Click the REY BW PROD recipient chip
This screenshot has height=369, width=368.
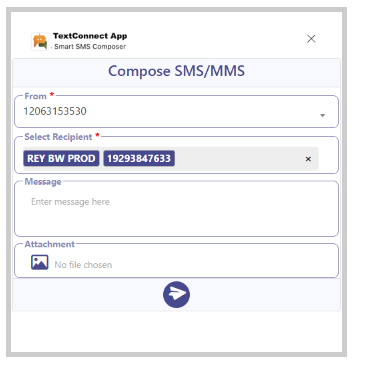[61, 158]
